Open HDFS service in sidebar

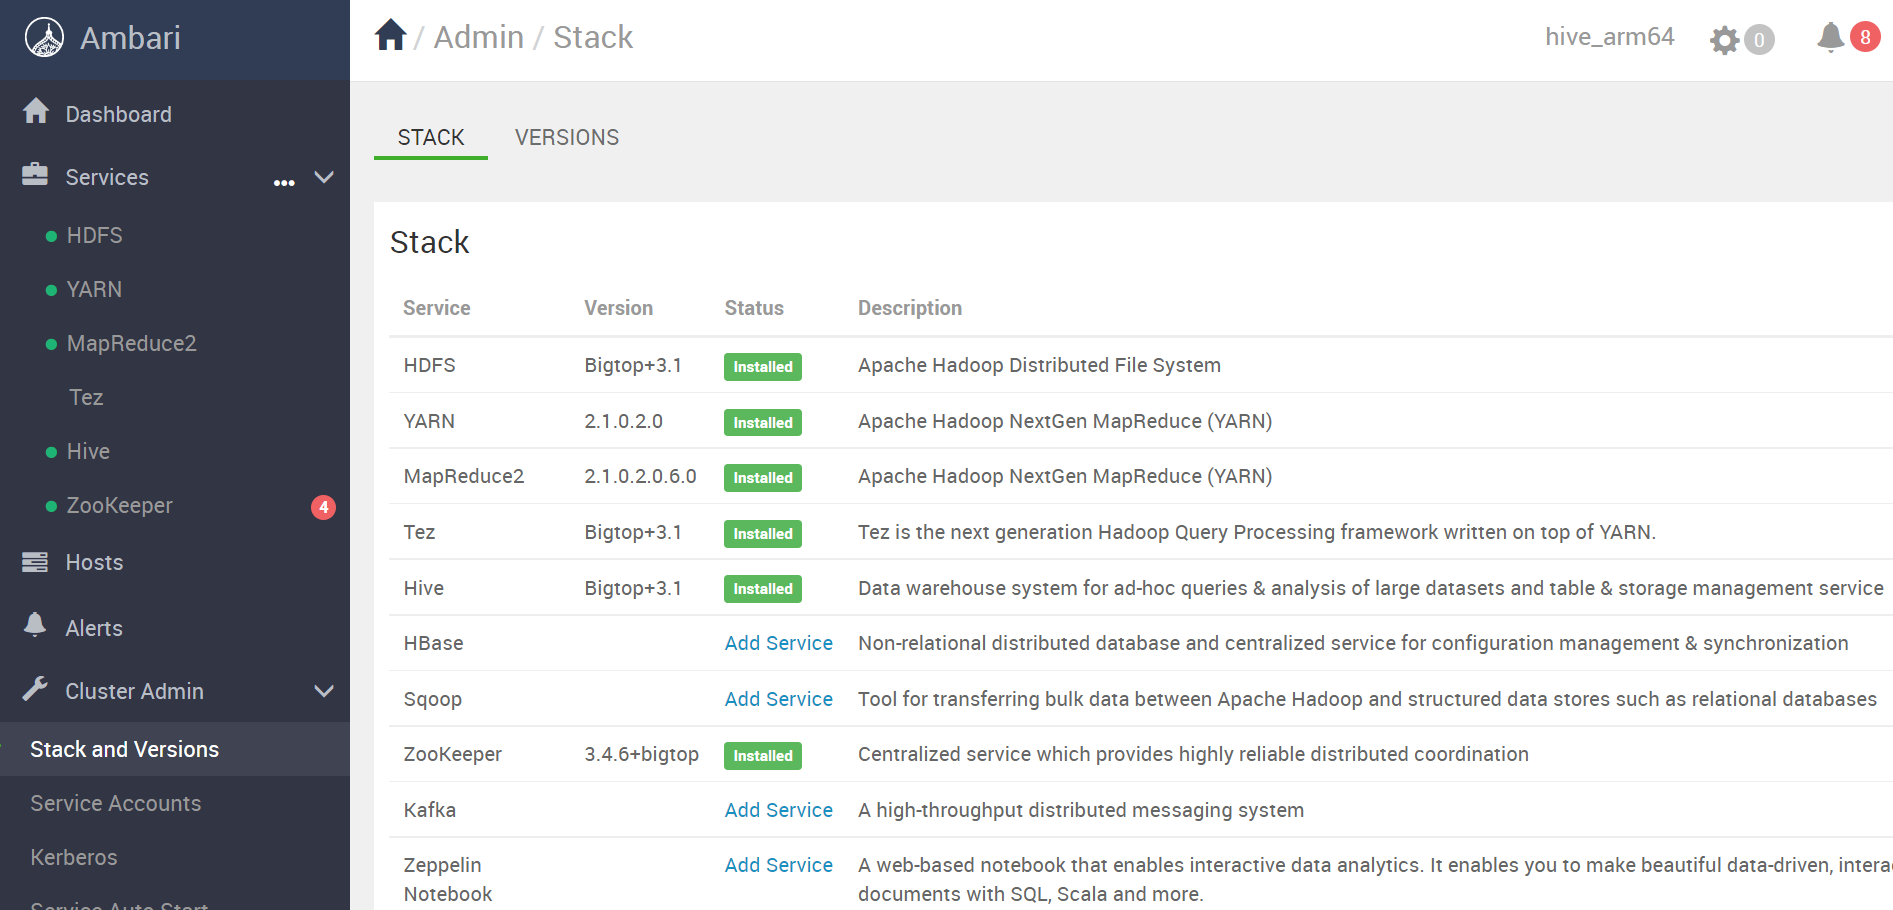tap(94, 235)
